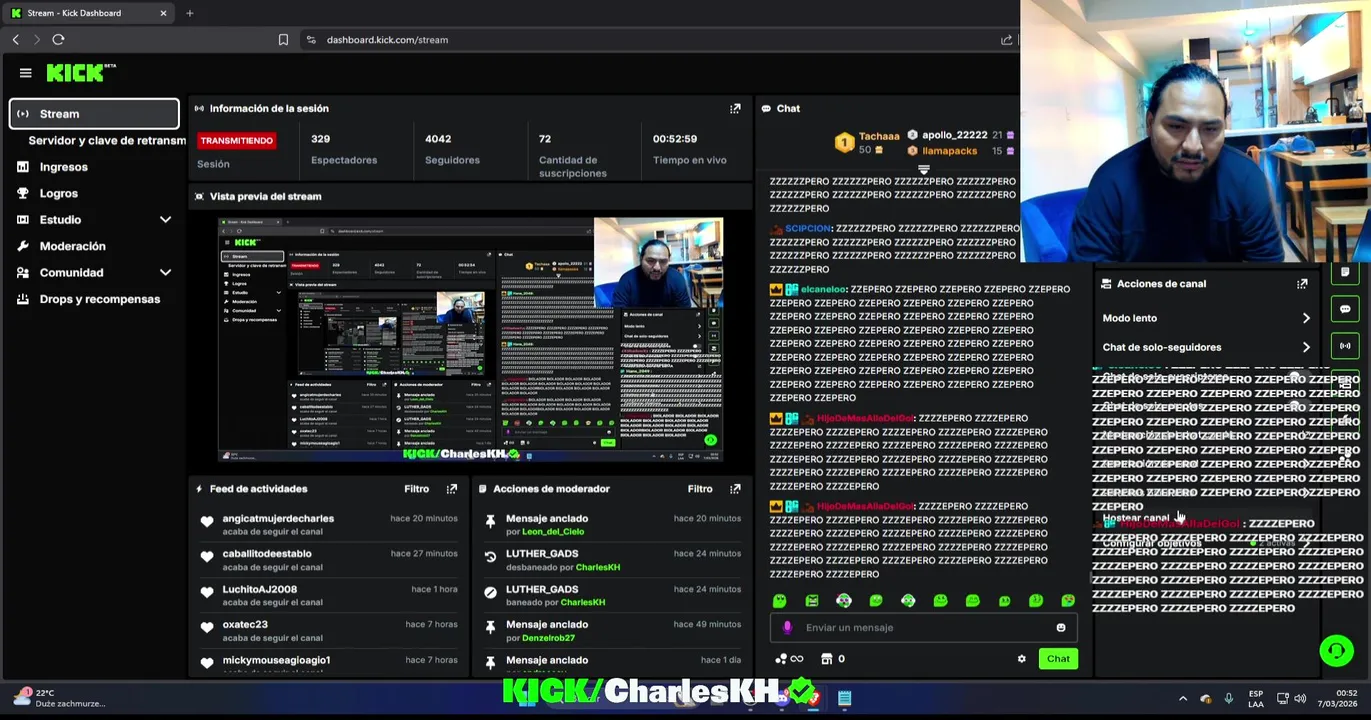This screenshot has height=720, width=1371.
Task: Click the elcaneloo username in chat
Action: point(823,289)
